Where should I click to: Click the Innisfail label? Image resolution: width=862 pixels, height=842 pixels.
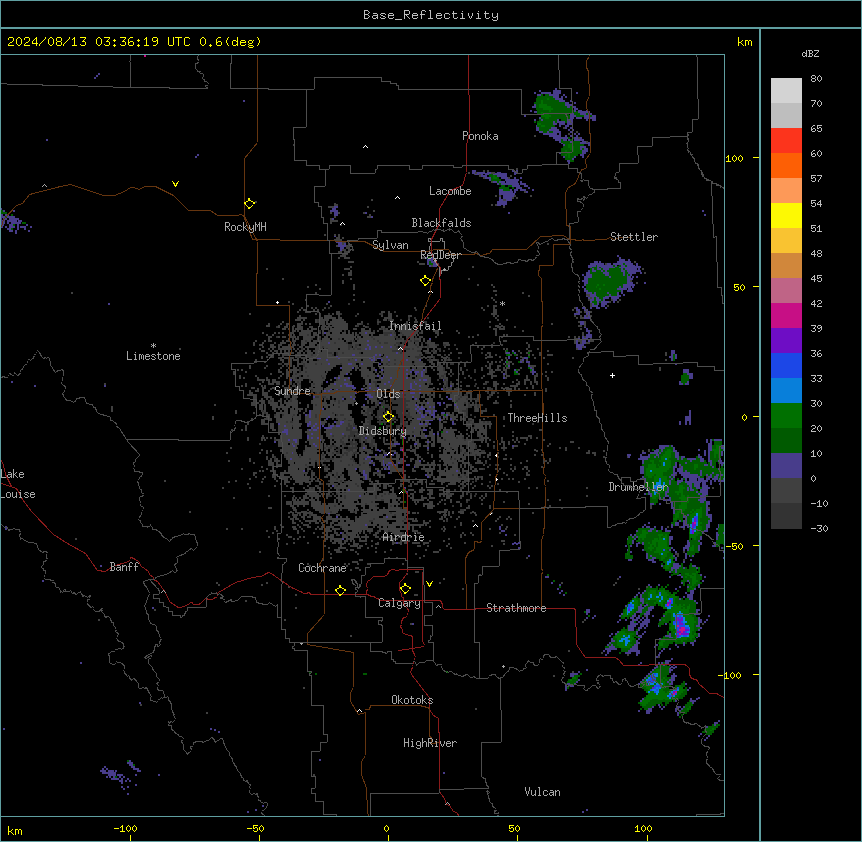point(415,326)
